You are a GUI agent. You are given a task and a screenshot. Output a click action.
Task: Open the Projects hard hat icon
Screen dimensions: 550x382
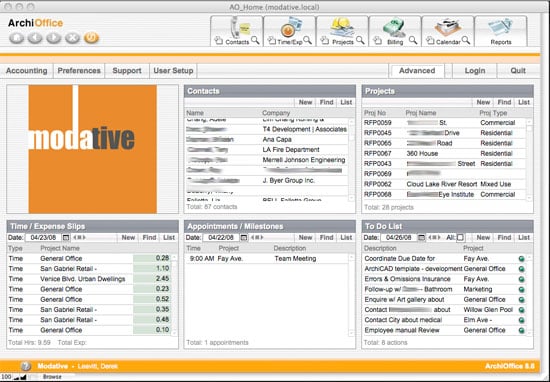pos(341,27)
